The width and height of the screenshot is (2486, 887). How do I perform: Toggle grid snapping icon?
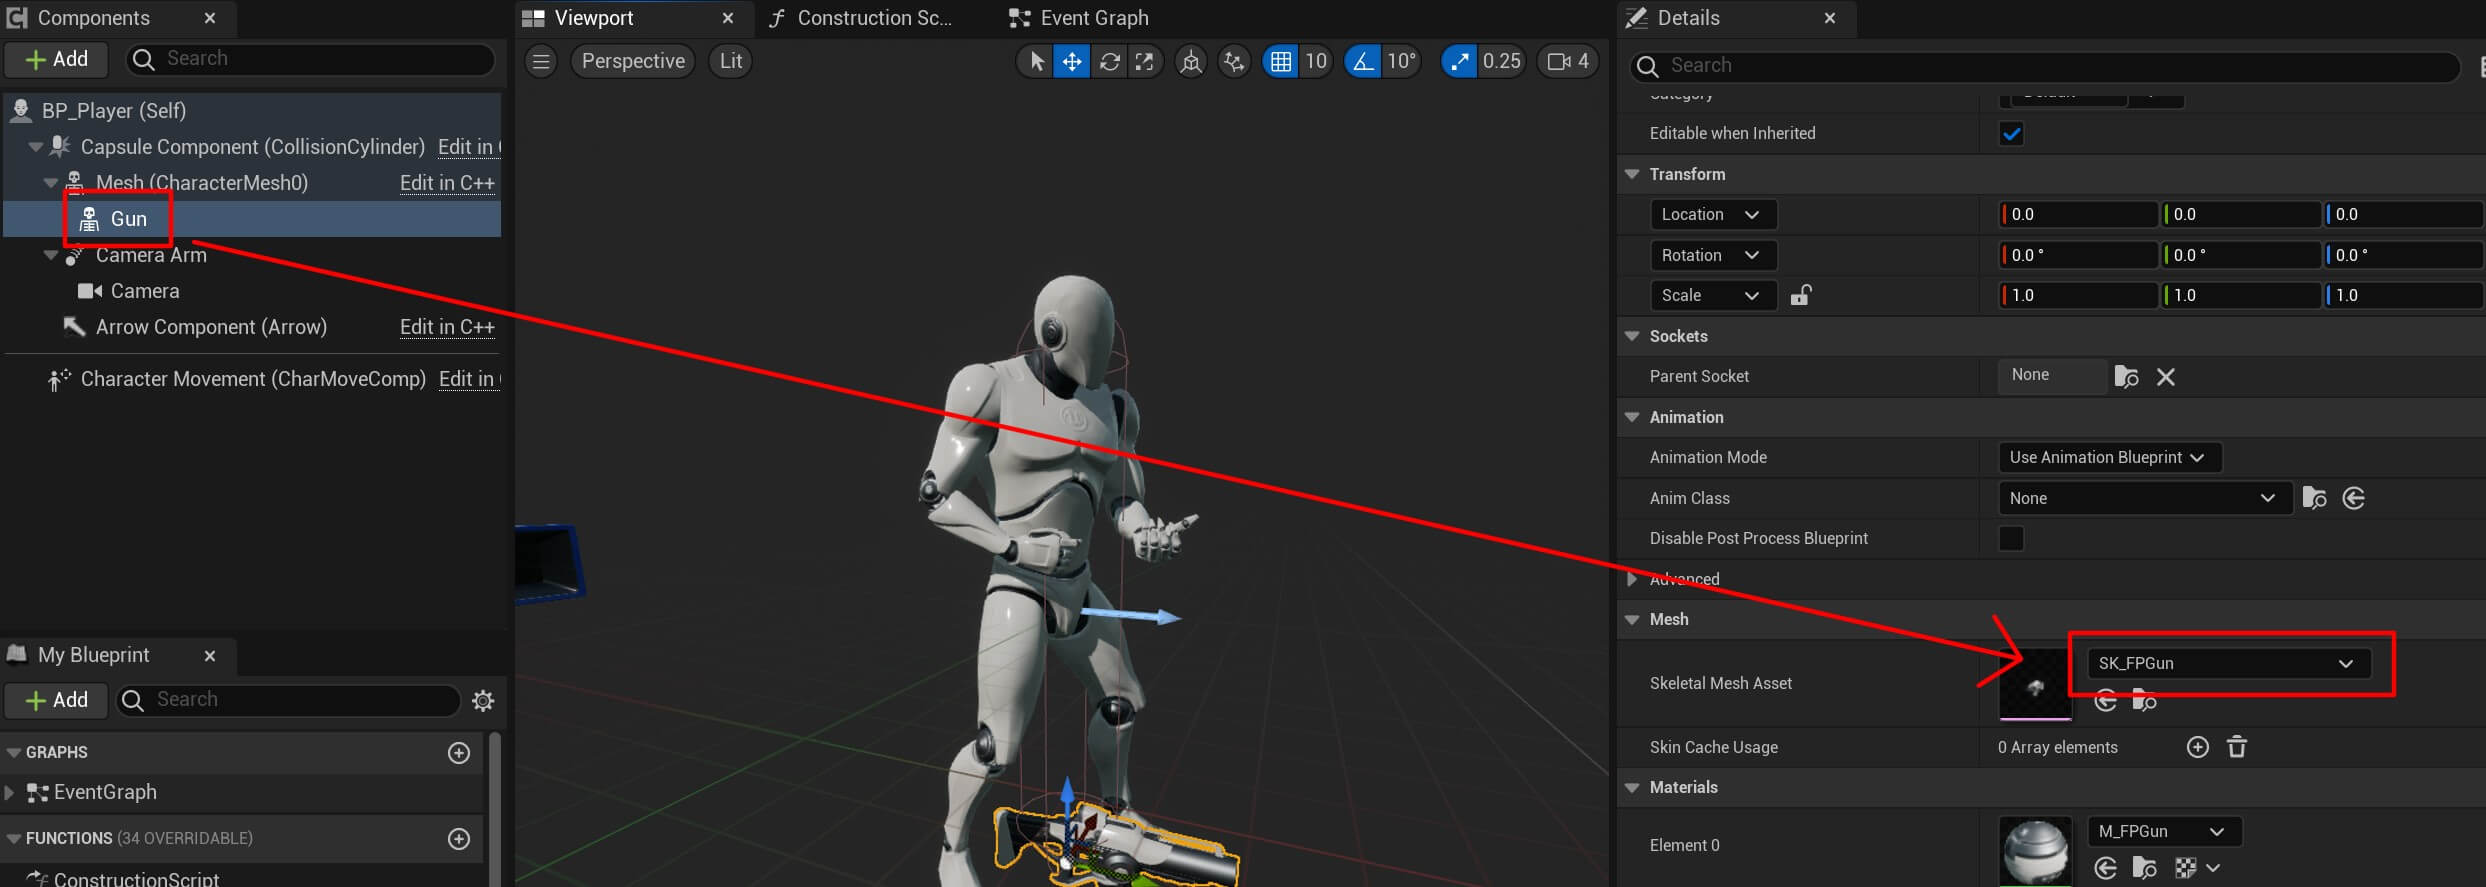(x=1280, y=62)
